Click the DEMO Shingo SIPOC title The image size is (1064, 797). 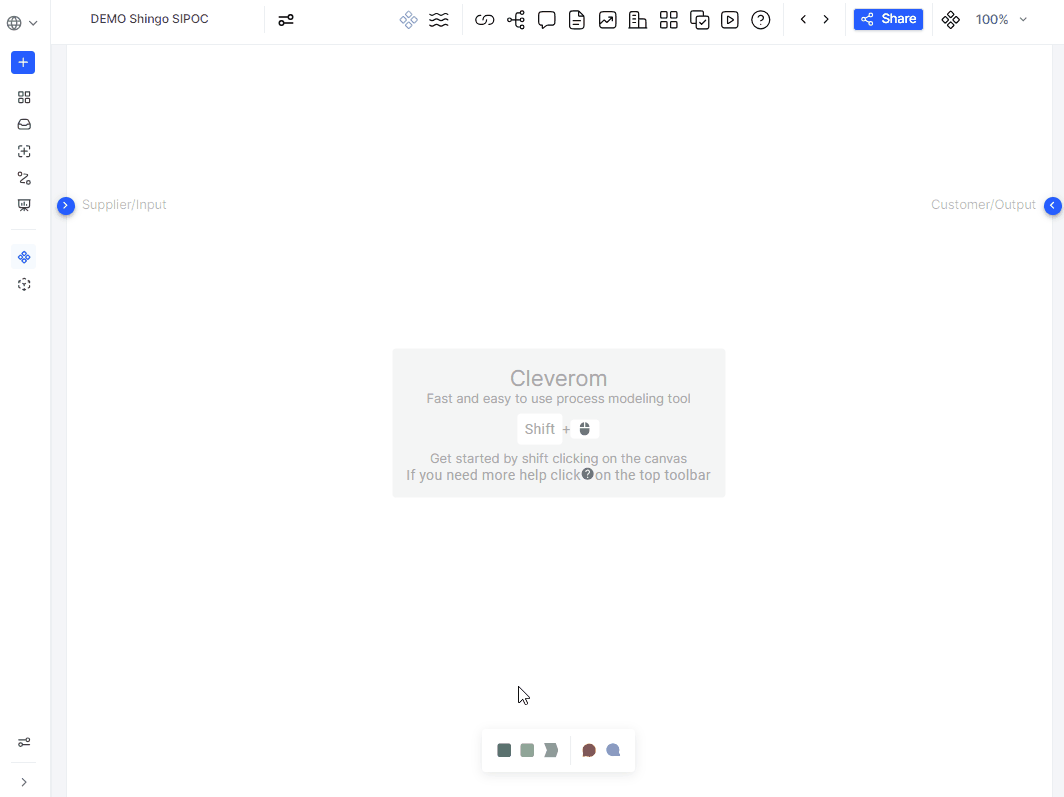pyautogui.click(x=149, y=19)
